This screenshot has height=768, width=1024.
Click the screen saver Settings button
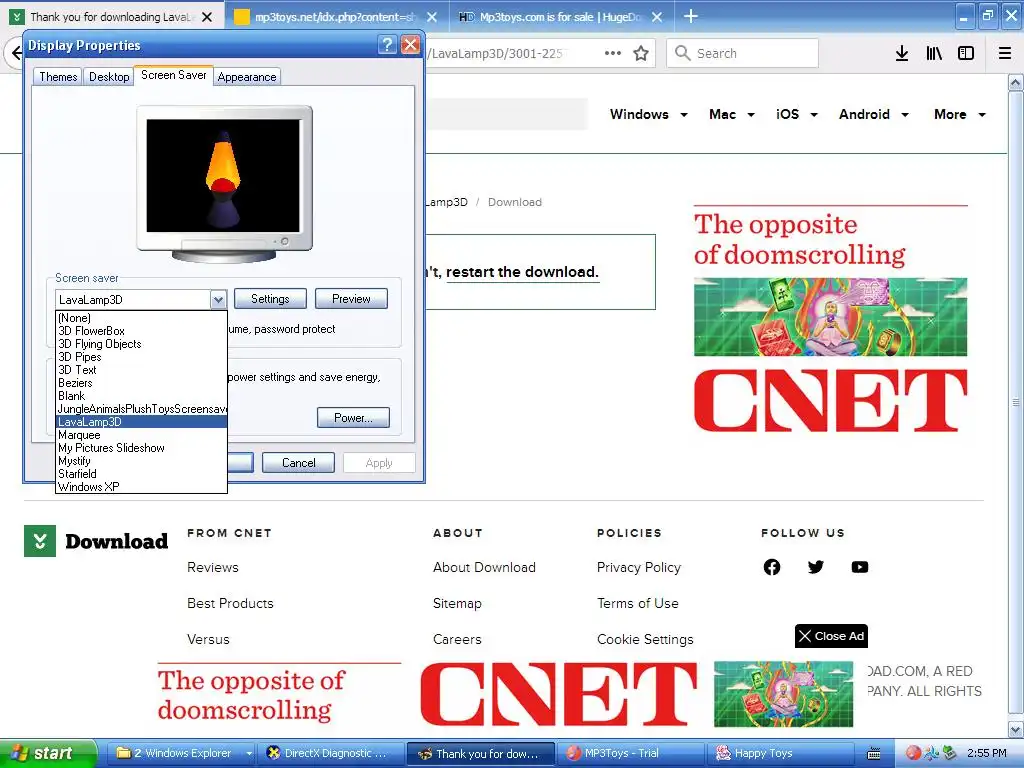tap(270, 299)
